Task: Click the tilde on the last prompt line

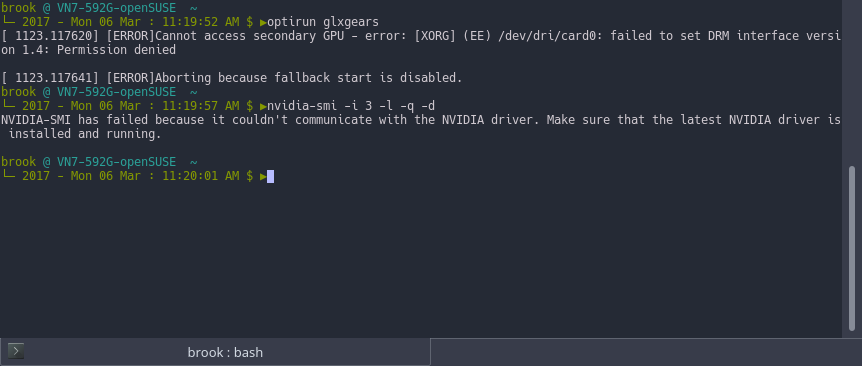Action: 194,162
